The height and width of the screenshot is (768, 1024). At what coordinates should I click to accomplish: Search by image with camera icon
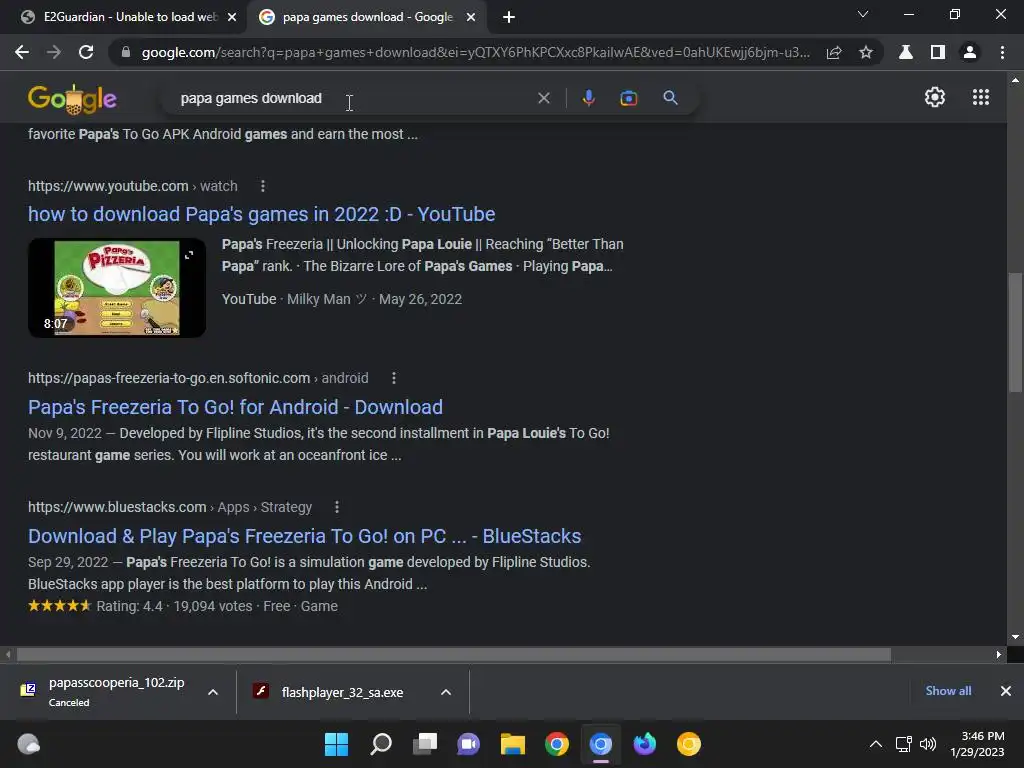click(x=628, y=98)
